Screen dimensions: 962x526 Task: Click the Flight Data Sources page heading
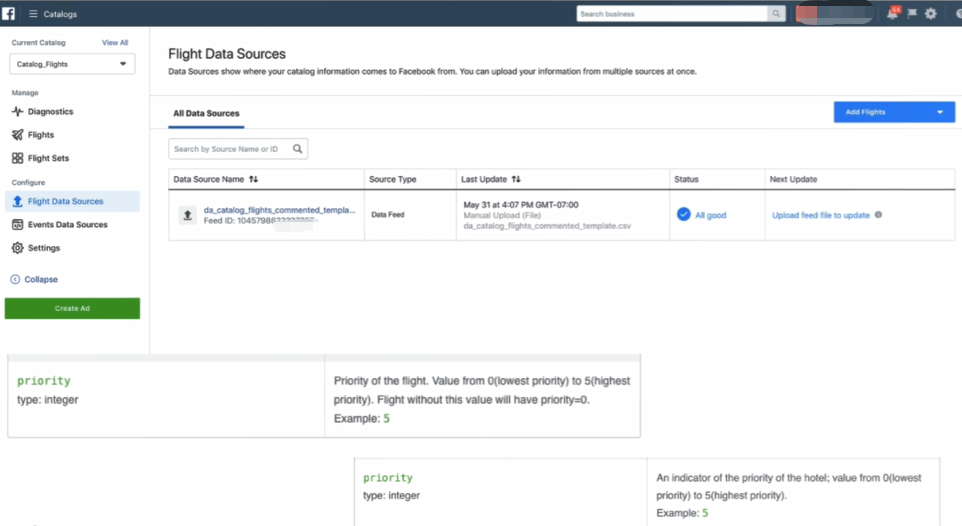pyautogui.click(x=227, y=54)
